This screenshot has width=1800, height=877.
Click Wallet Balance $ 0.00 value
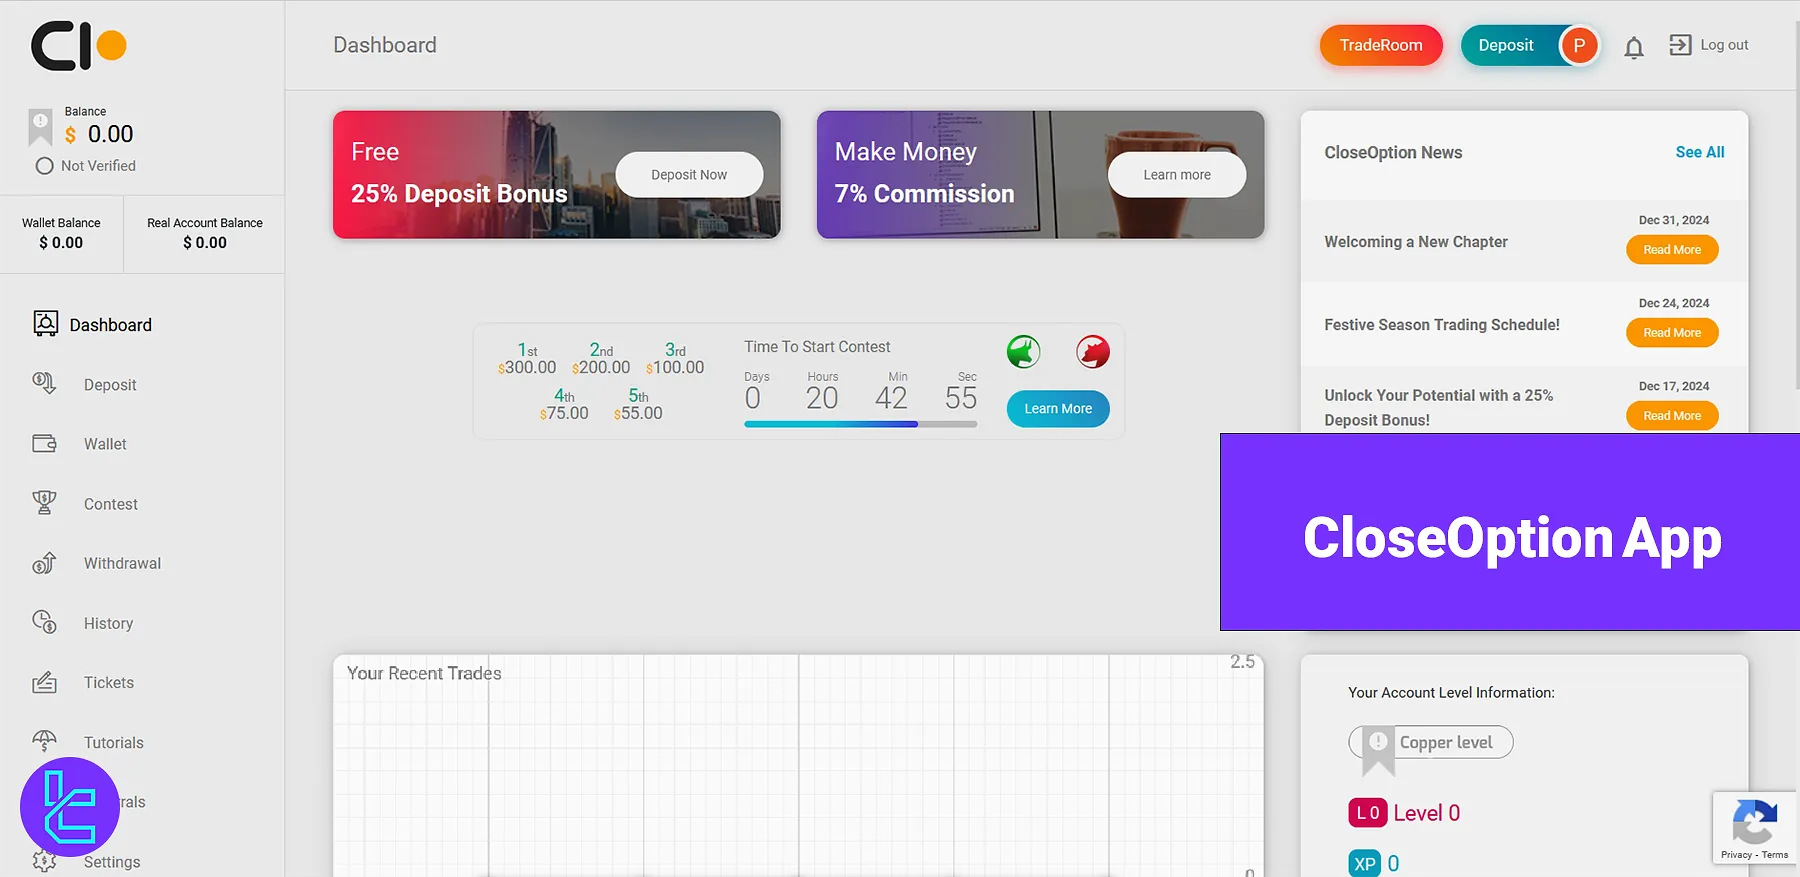61,243
